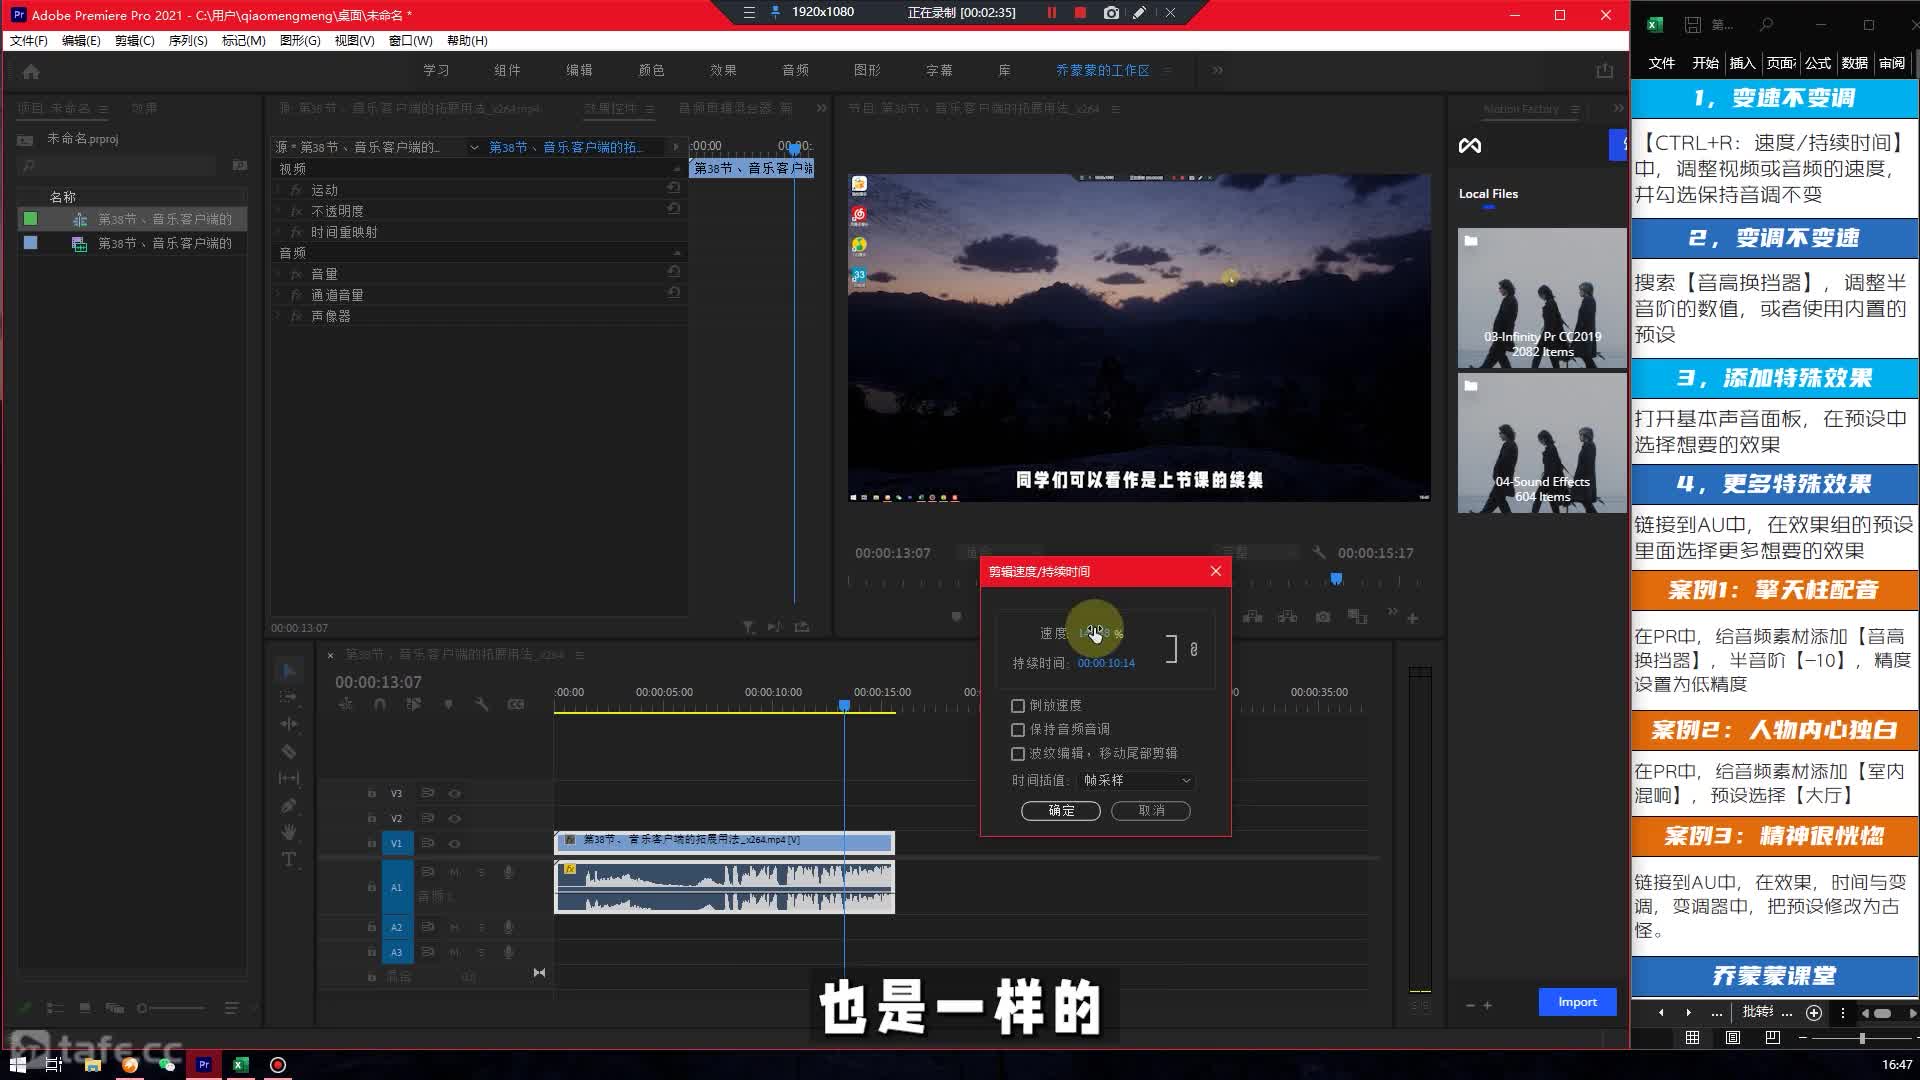The image size is (1920, 1080).
Task: Select the Pen tool
Action: 289,805
